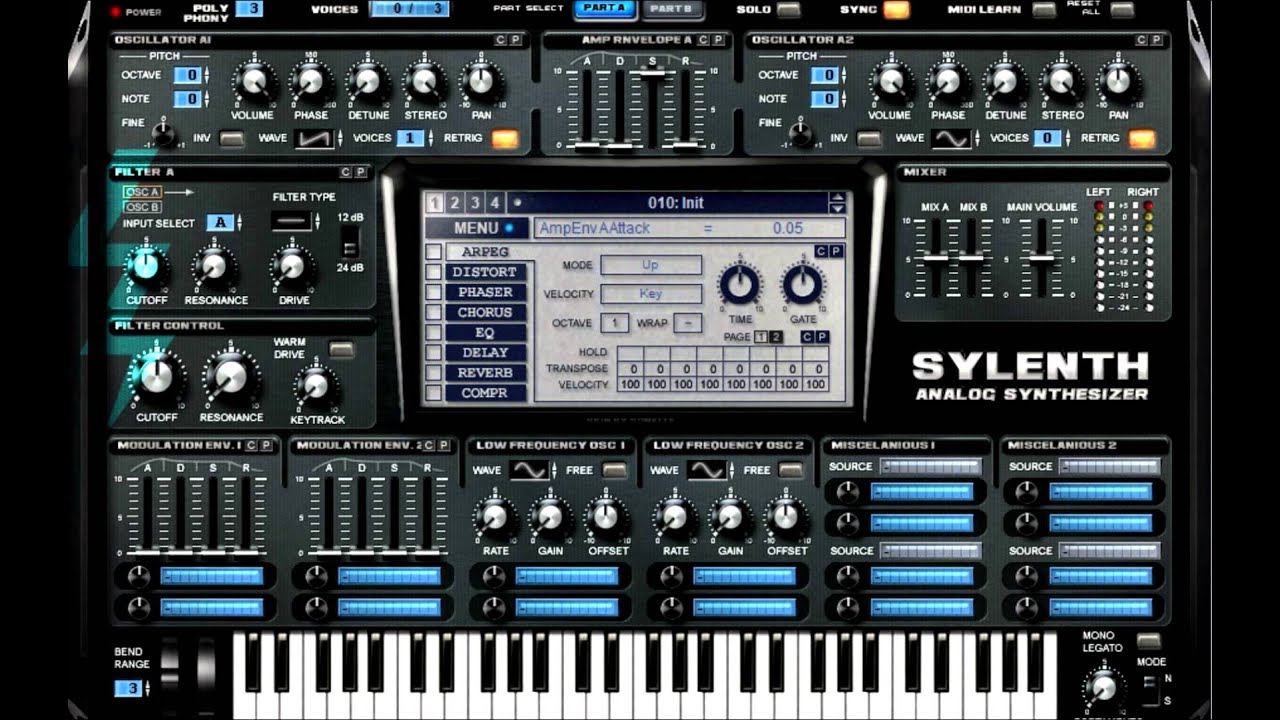Click Filter A Resonance knob
The height and width of the screenshot is (720, 1280).
click(214, 266)
